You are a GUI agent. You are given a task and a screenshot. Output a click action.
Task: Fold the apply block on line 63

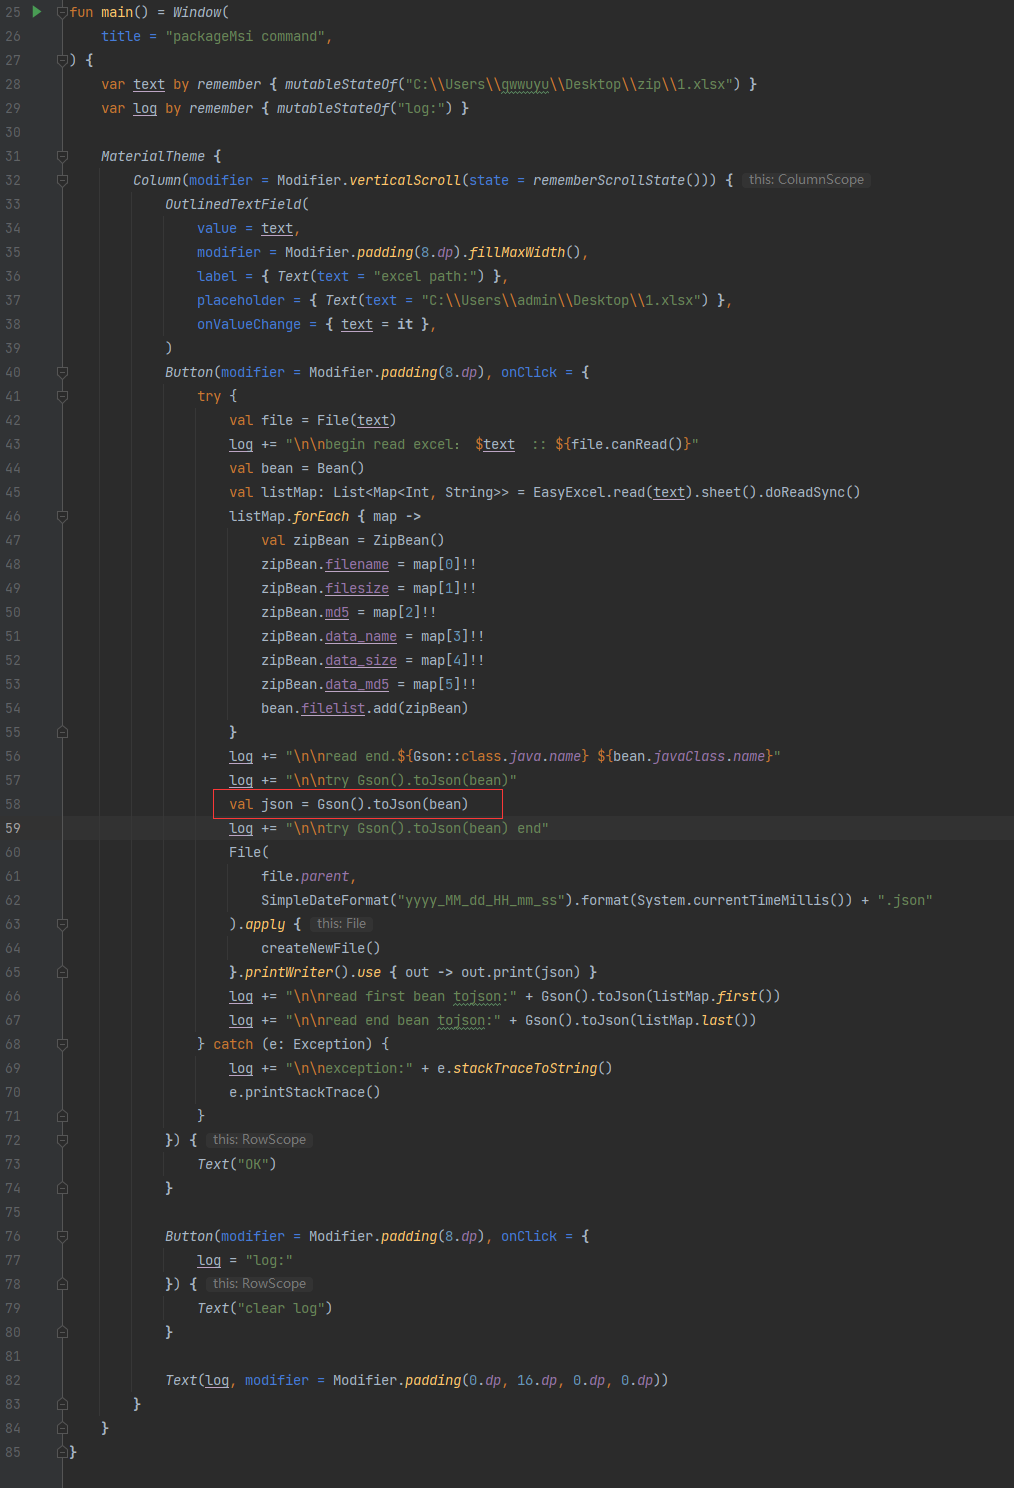(x=62, y=924)
